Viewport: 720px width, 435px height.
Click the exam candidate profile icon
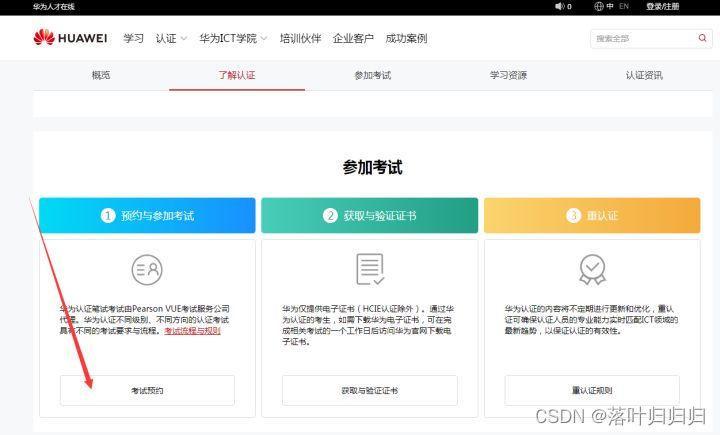click(x=147, y=270)
